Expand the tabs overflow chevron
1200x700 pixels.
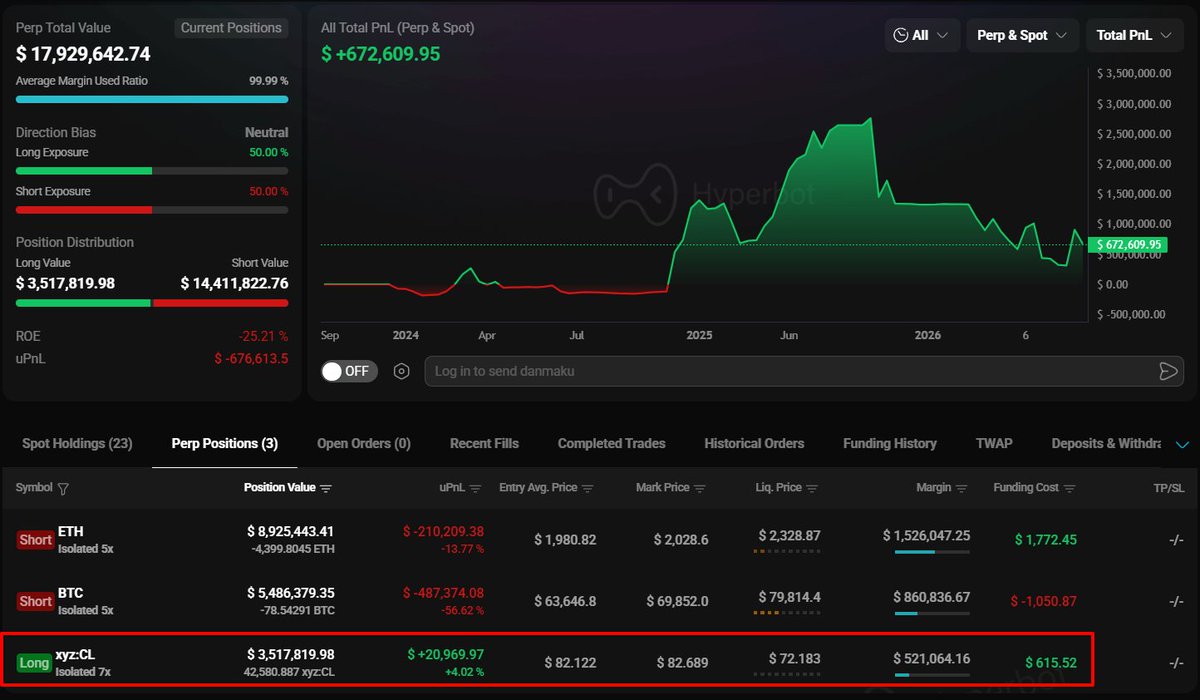point(1183,444)
